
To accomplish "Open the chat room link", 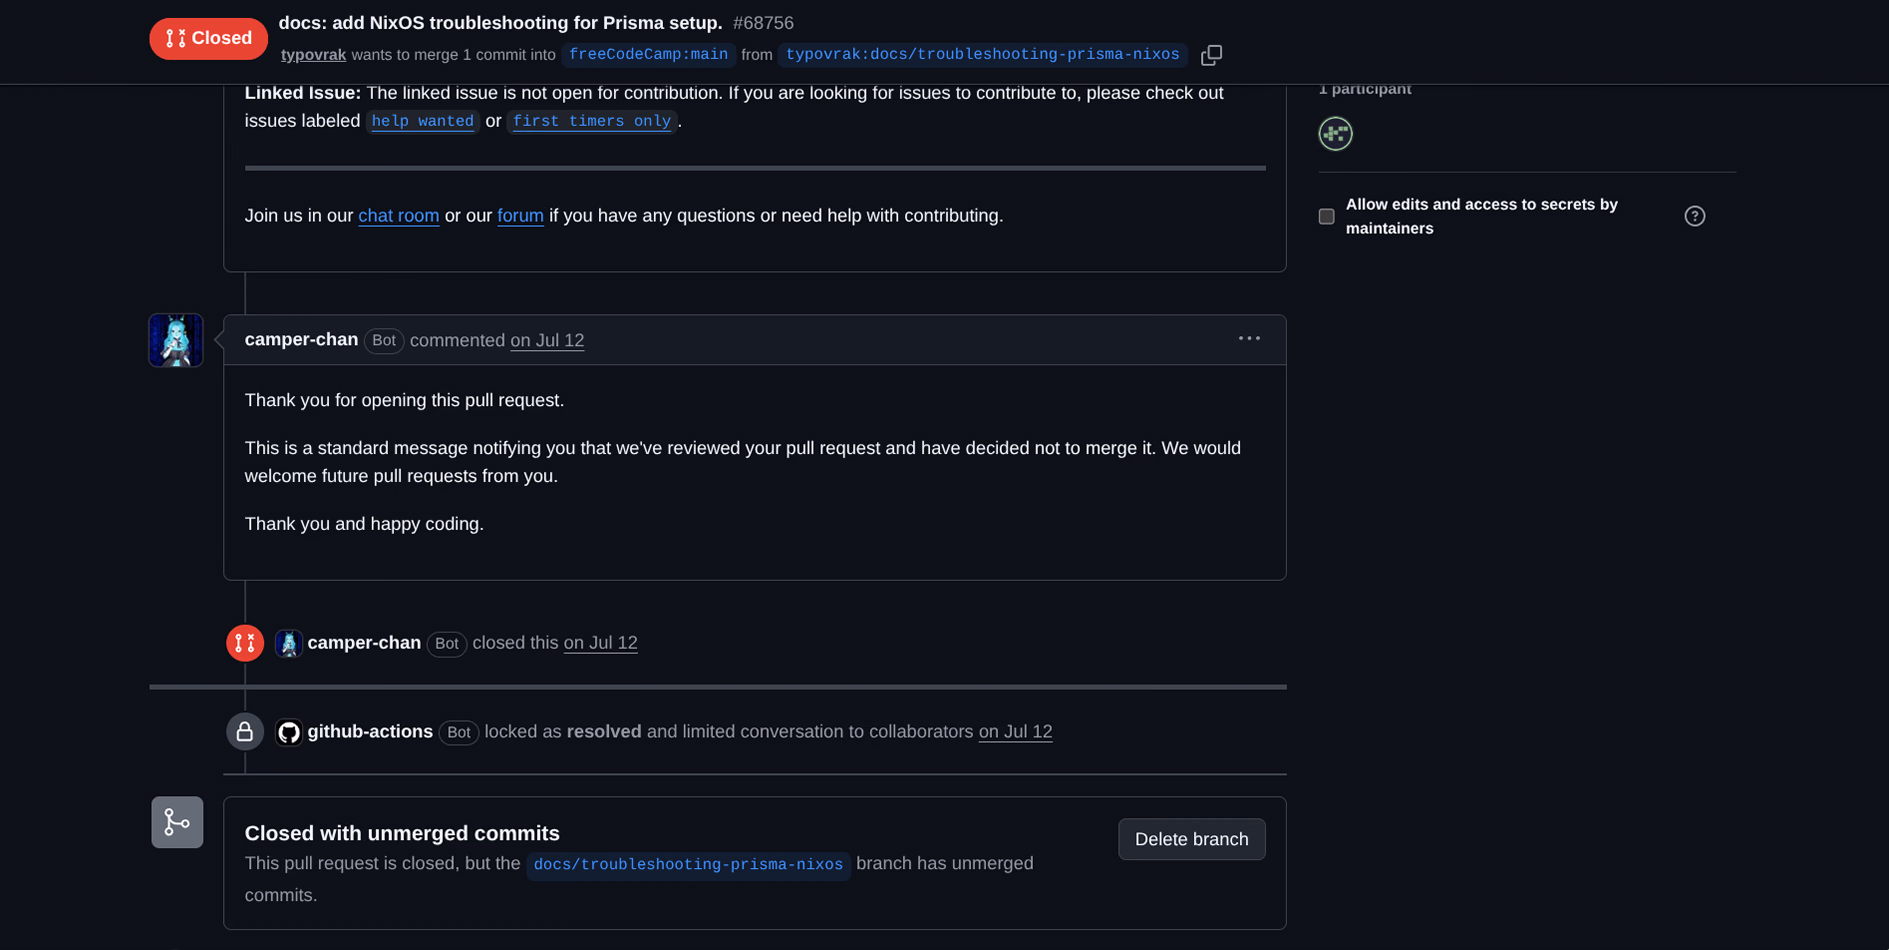I will tap(399, 216).
